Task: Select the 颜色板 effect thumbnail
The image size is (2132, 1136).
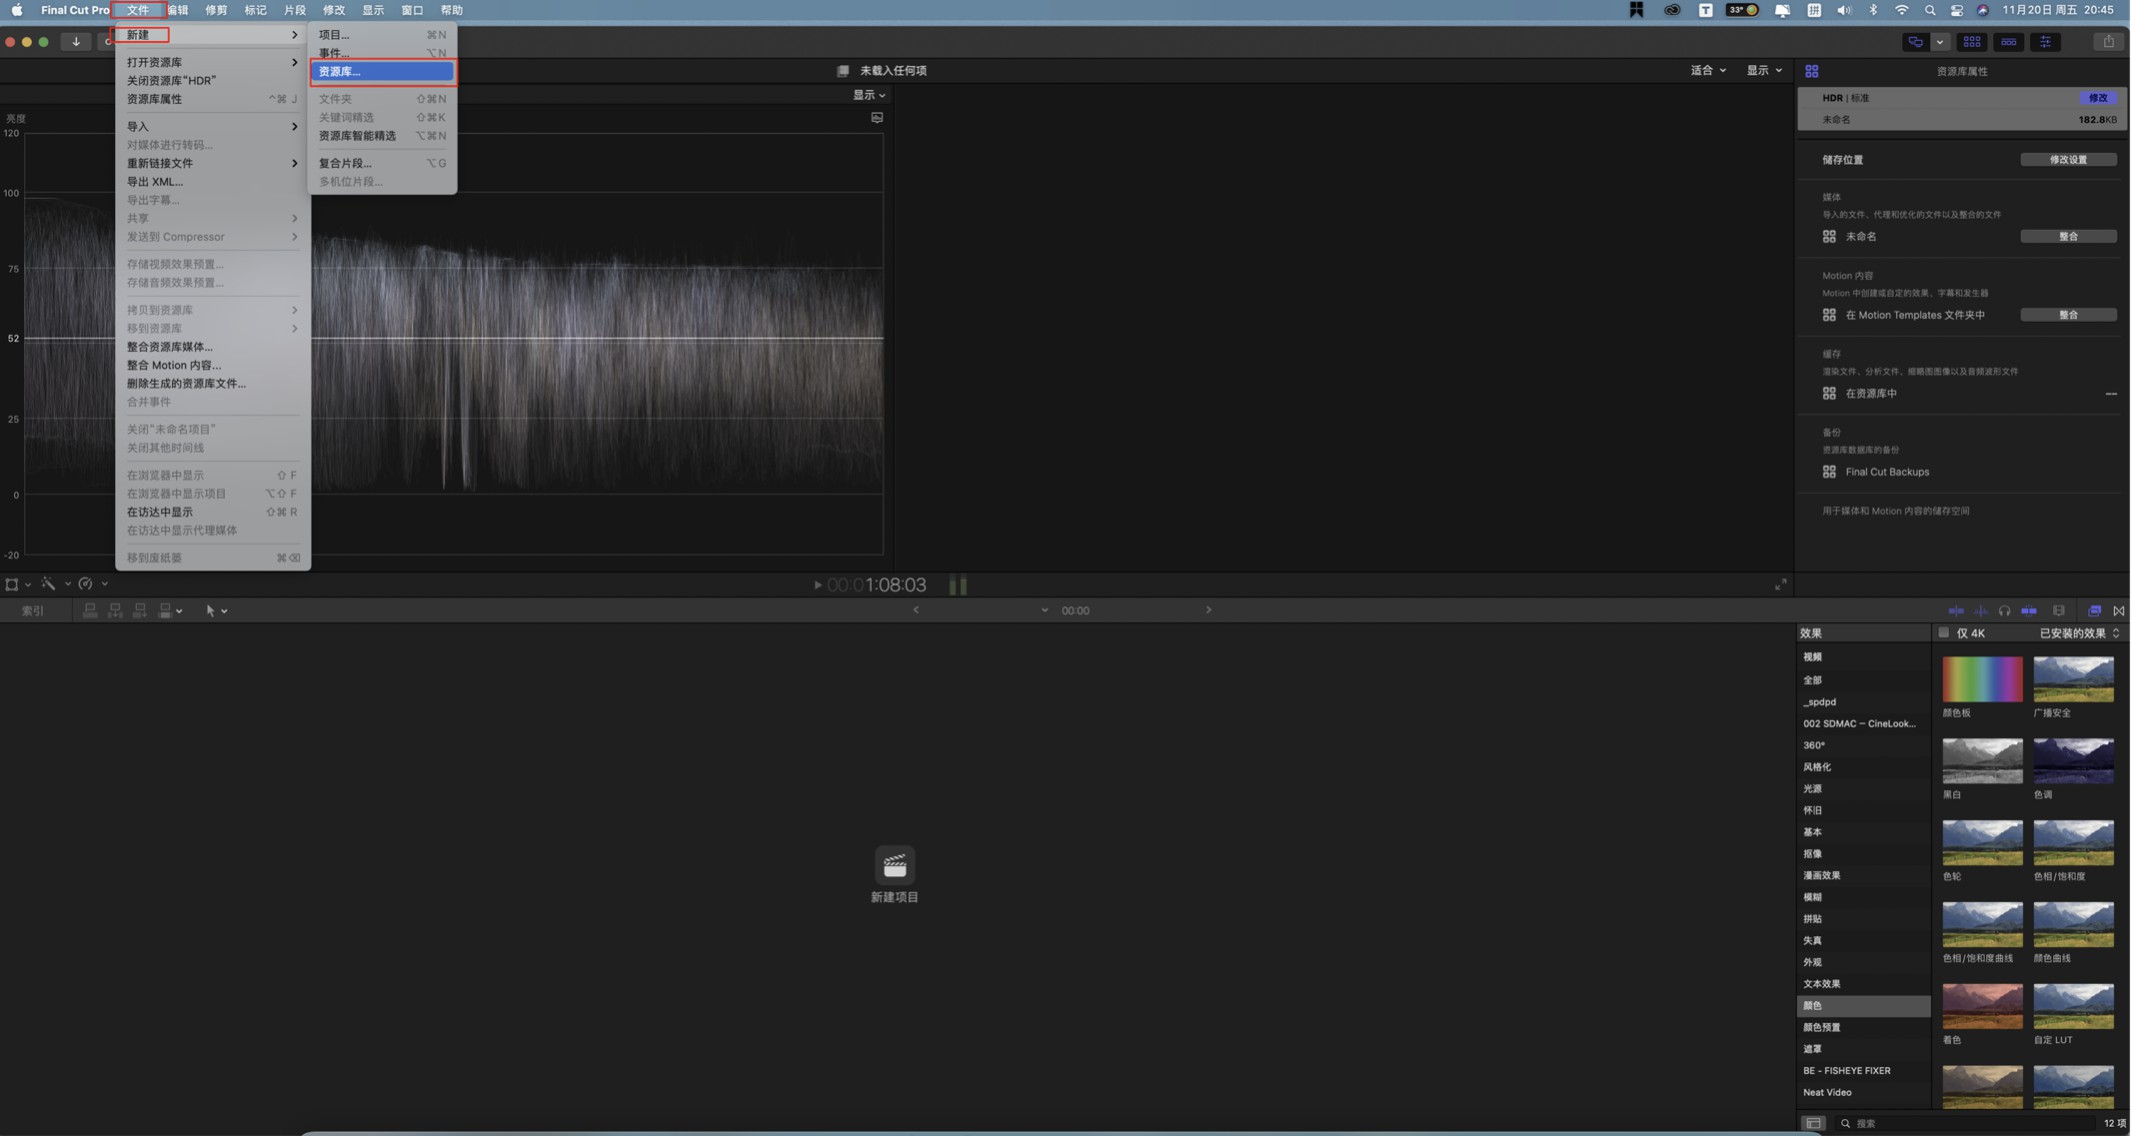Action: coord(1982,679)
